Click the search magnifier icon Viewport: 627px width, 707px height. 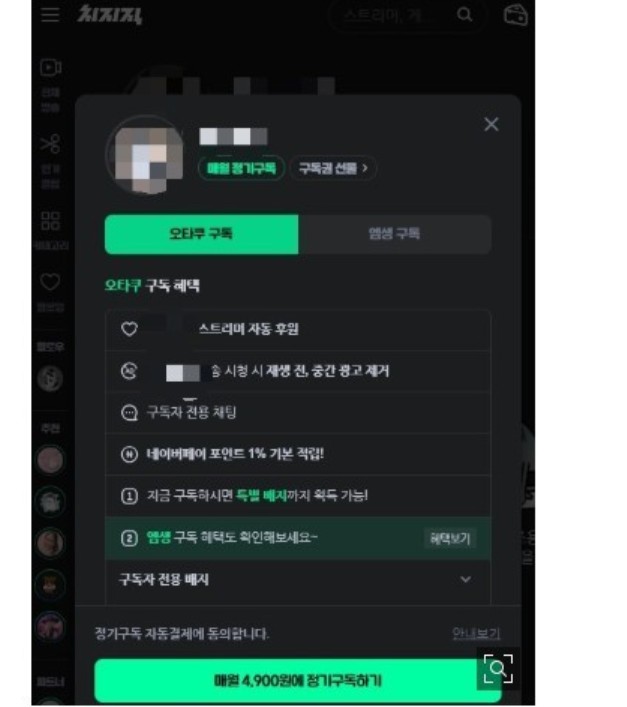(464, 15)
